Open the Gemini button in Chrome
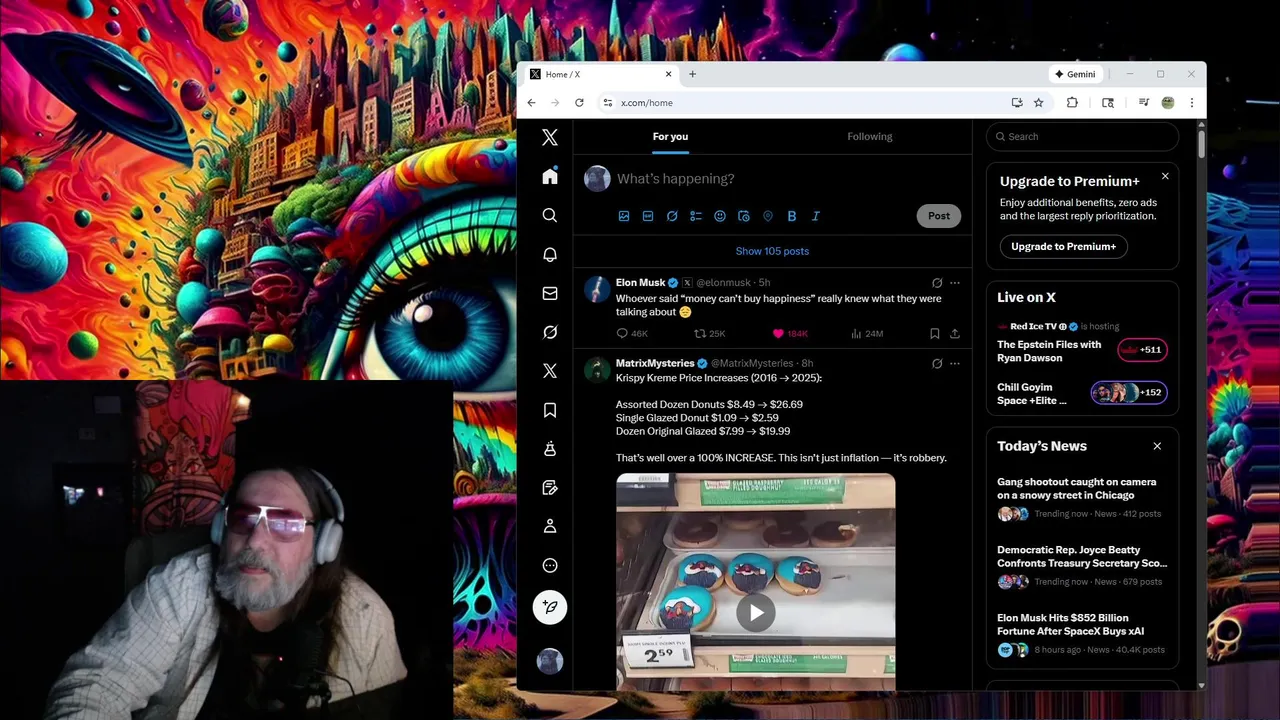Image resolution: width=1280 pixels, height=720 pixels. pyautogui.click(x=1076, y=74)
